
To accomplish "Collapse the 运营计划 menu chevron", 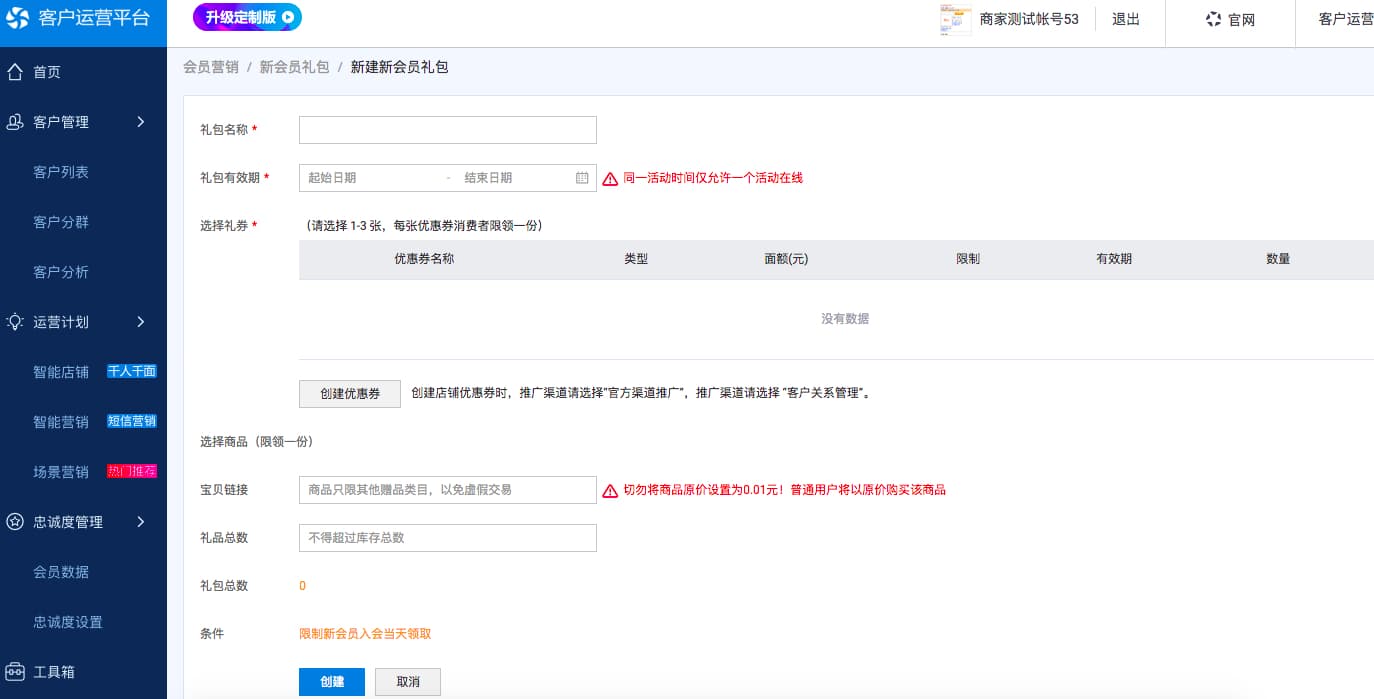I will coord(141,322).
